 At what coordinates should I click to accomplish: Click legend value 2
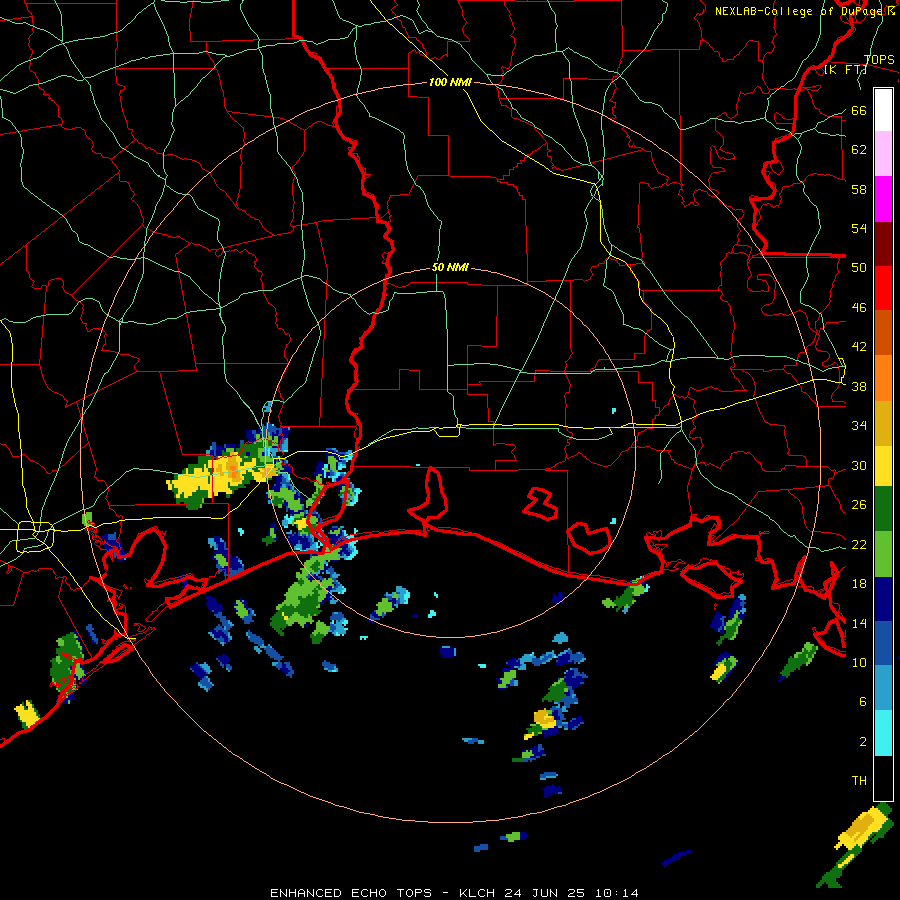point(863,742)
